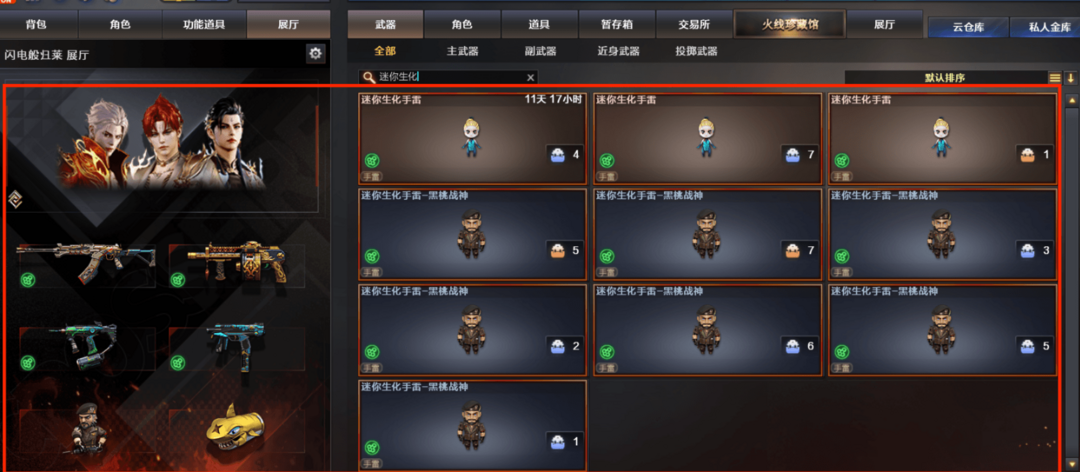Open showroom settings gear icon
Screen dimensions: 1080x472
pyautogui.click(x=315, y=54)
